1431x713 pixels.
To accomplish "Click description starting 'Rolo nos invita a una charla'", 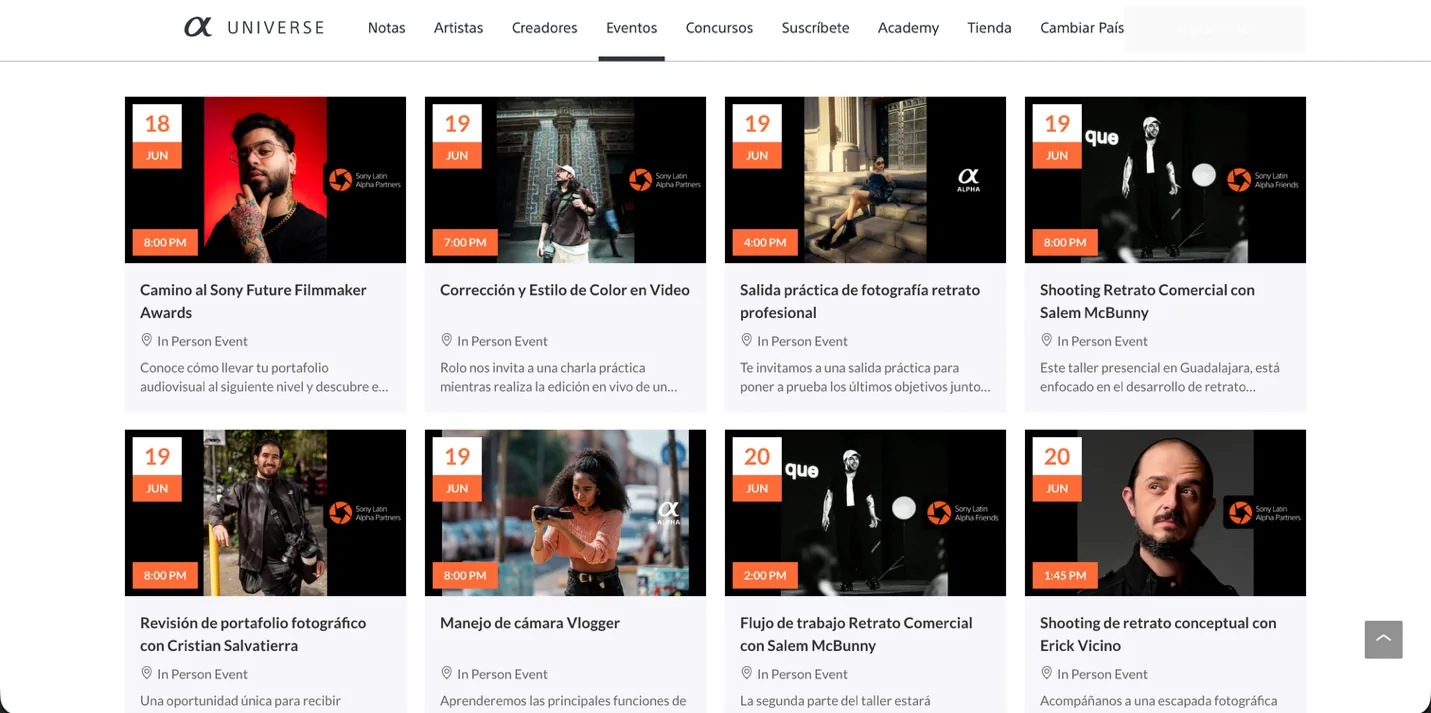I will 559,377.
